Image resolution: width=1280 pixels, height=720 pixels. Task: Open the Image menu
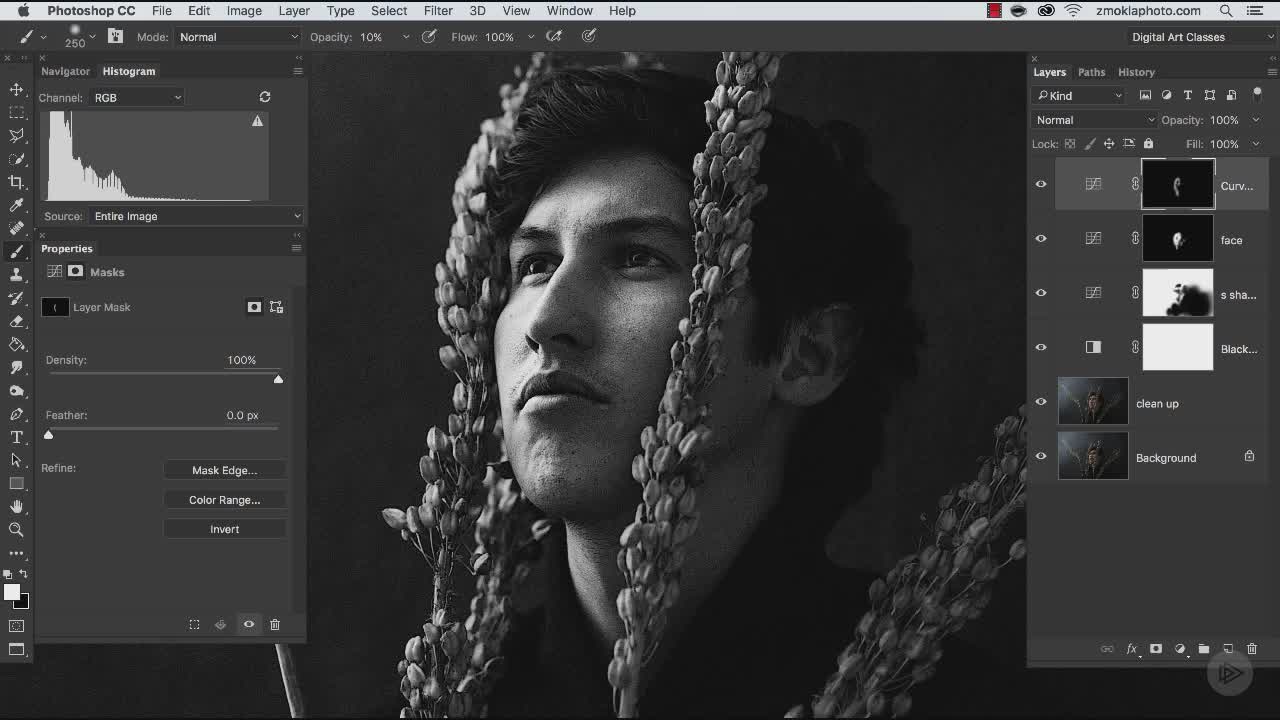coord(244,11)
